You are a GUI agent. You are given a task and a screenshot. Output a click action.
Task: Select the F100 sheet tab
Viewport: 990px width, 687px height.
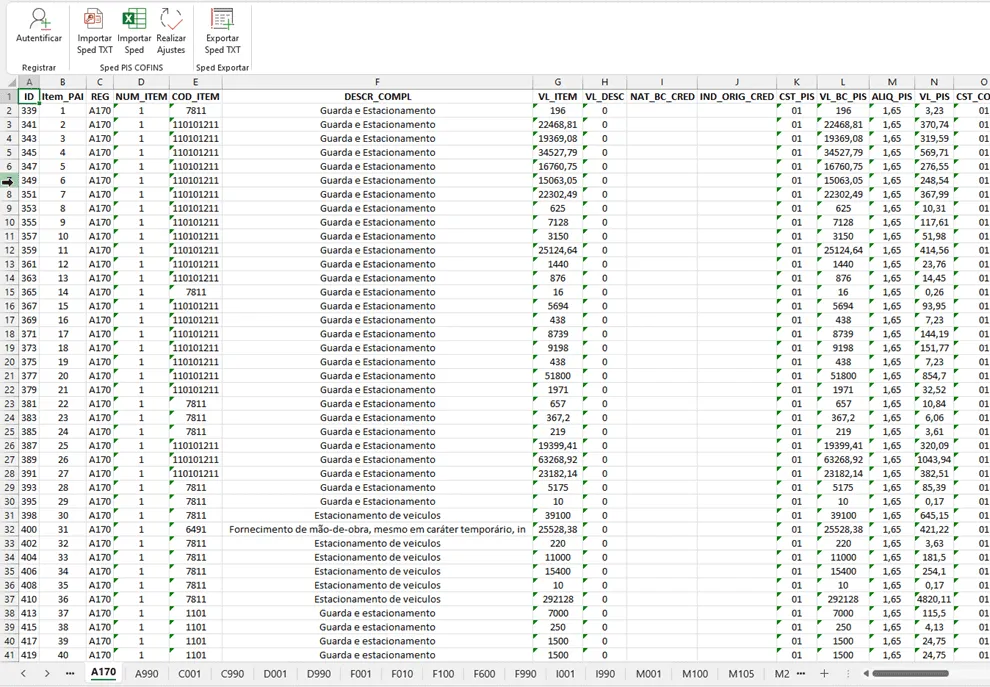[443, 674]
